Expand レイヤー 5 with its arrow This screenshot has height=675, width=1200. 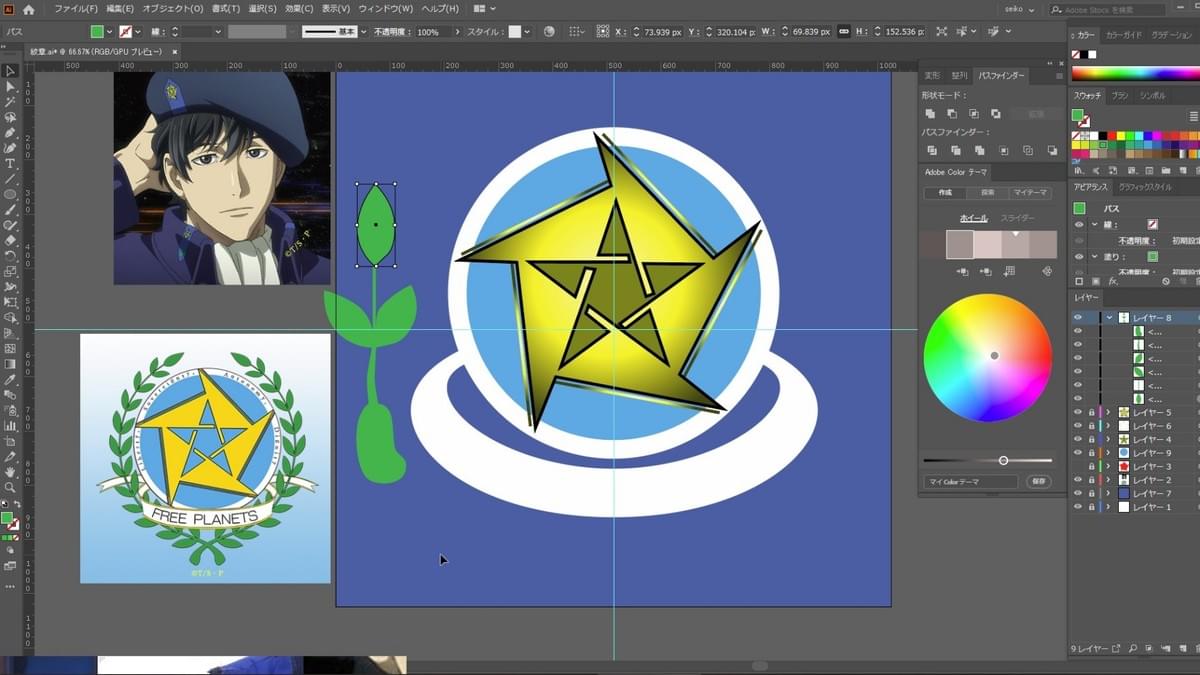click(x=1108, y=412)
